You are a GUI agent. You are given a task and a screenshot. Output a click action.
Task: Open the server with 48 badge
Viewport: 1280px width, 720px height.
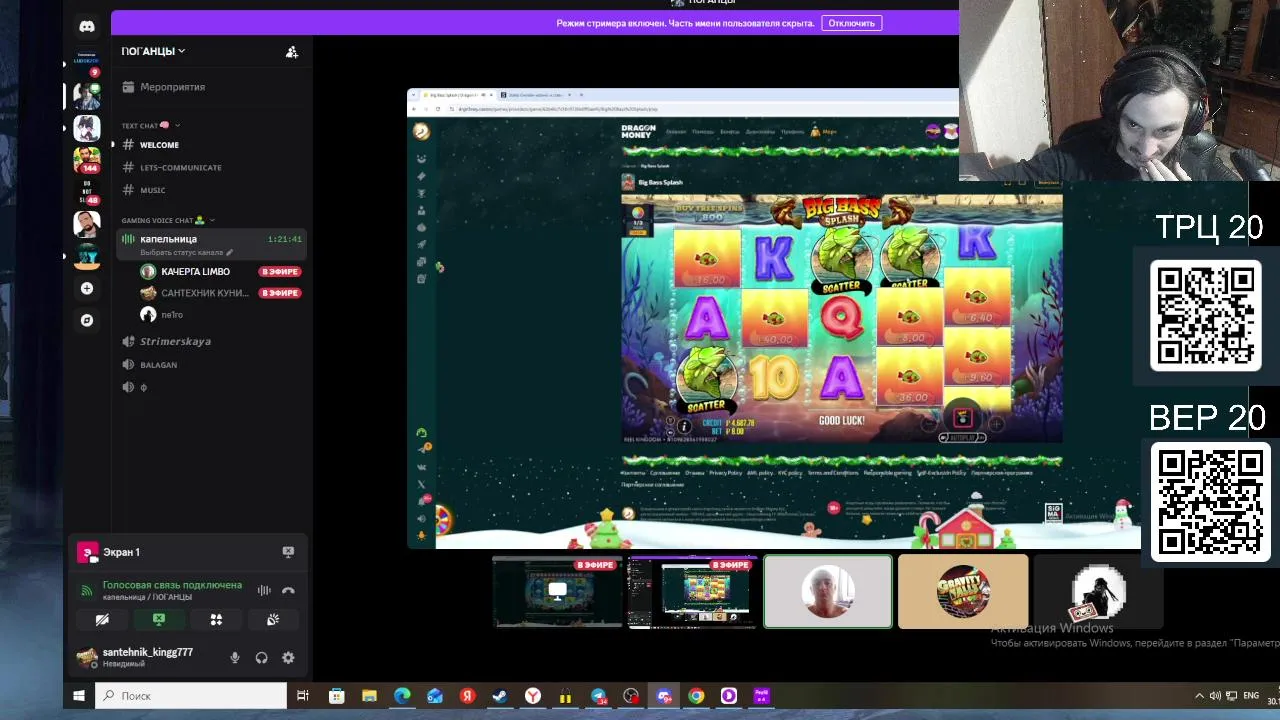87,192
